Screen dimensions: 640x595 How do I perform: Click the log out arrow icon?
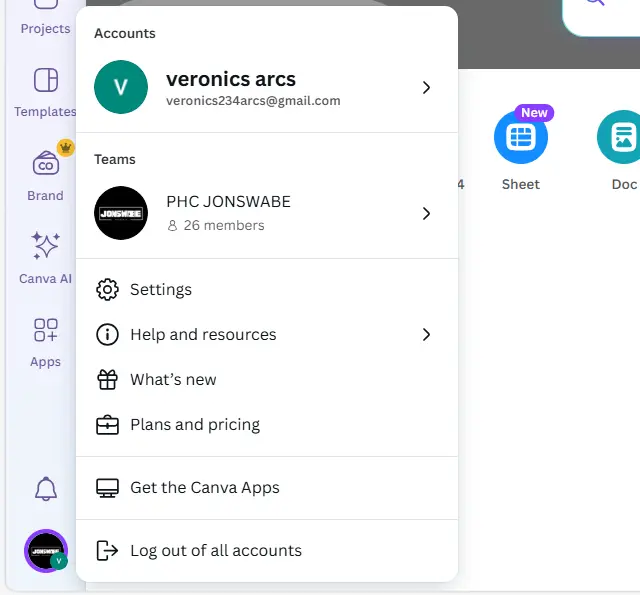point(107,551)
